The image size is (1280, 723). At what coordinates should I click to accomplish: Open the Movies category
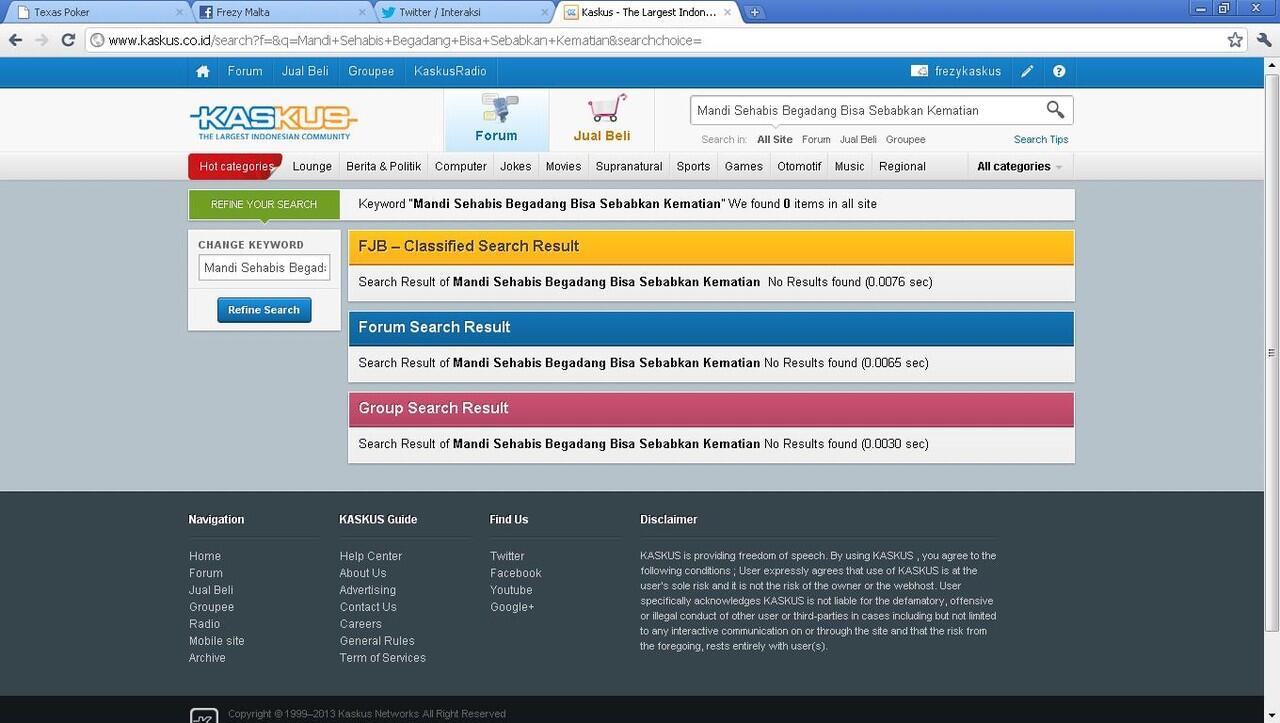click(563, 166)
